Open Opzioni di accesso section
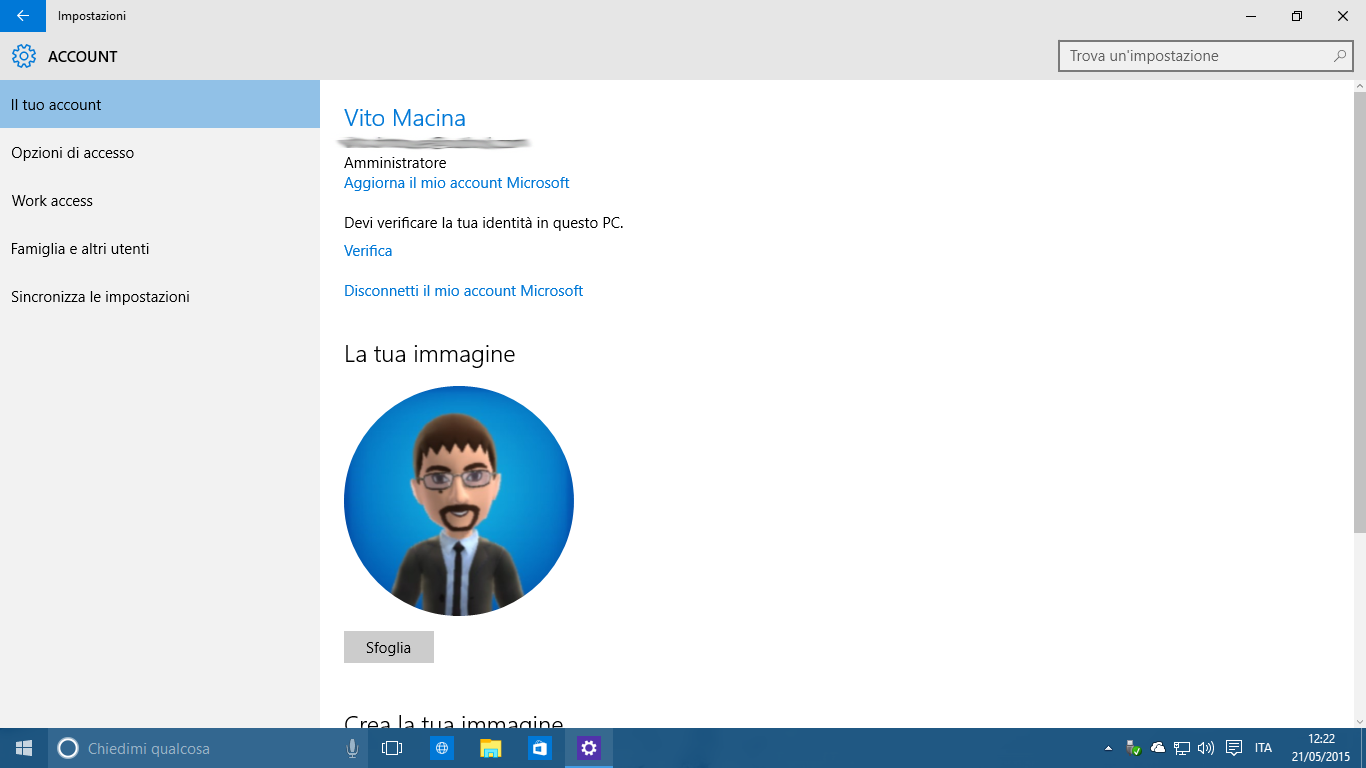This screenshot has width=1366, height=768. (160, 152)
